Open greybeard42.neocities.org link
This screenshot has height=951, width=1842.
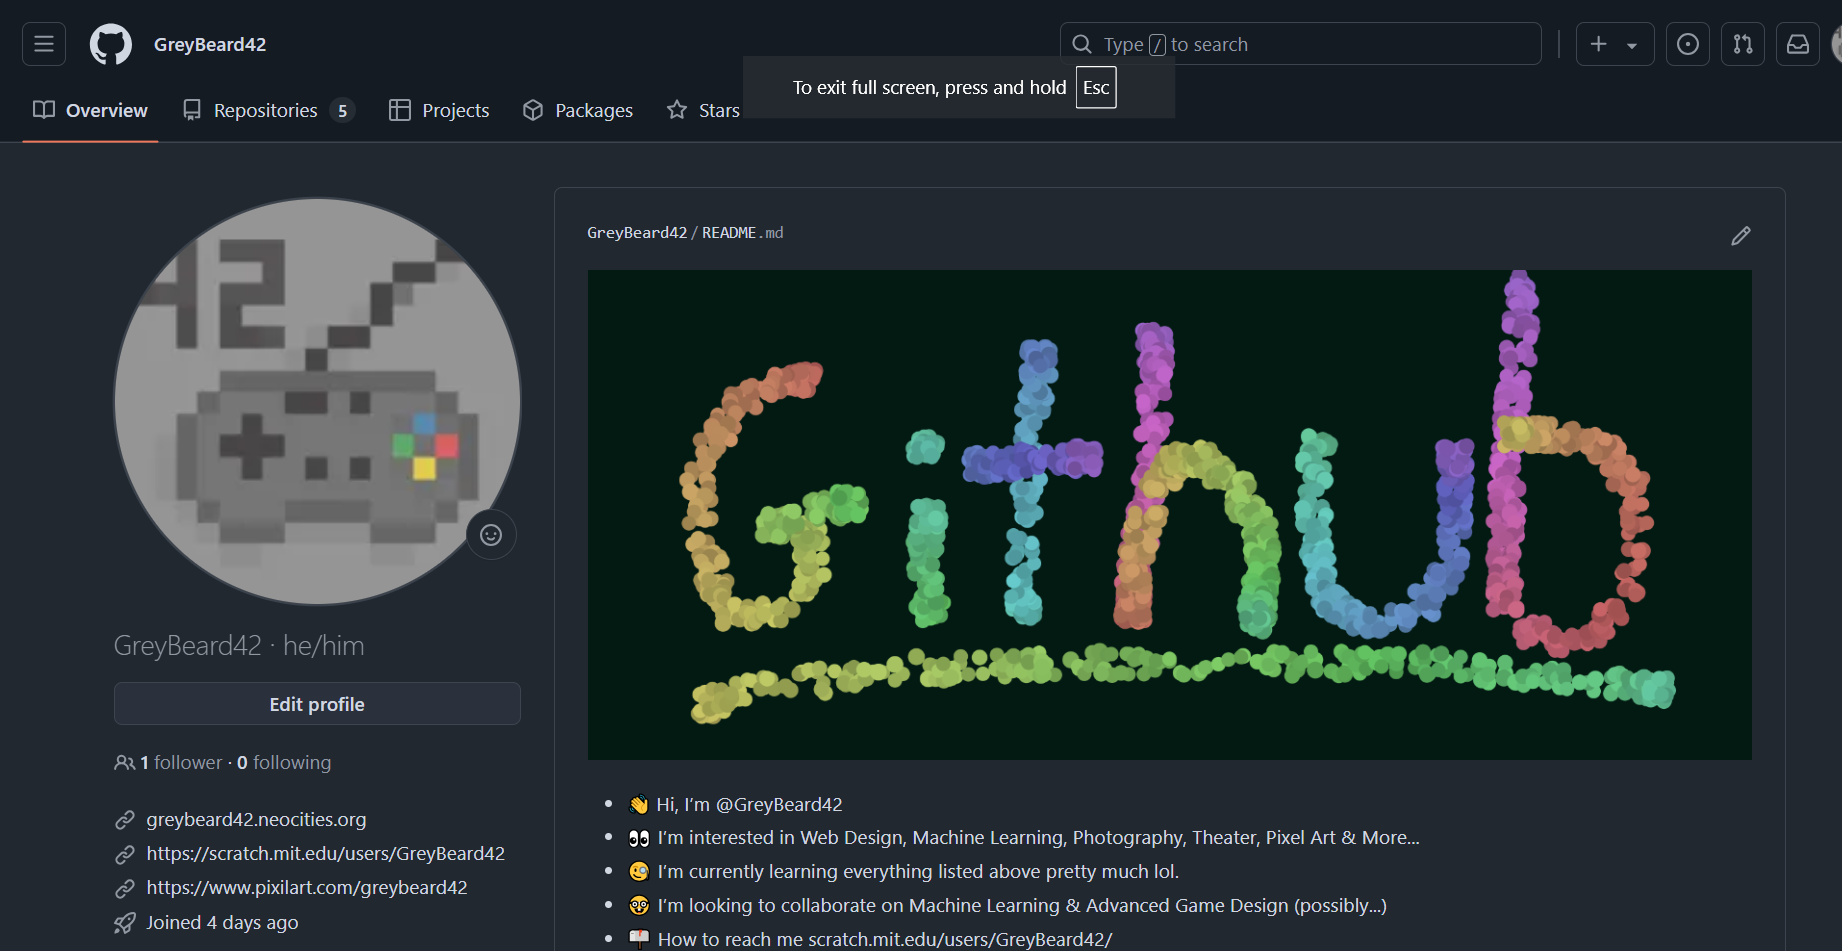point(256,819)
